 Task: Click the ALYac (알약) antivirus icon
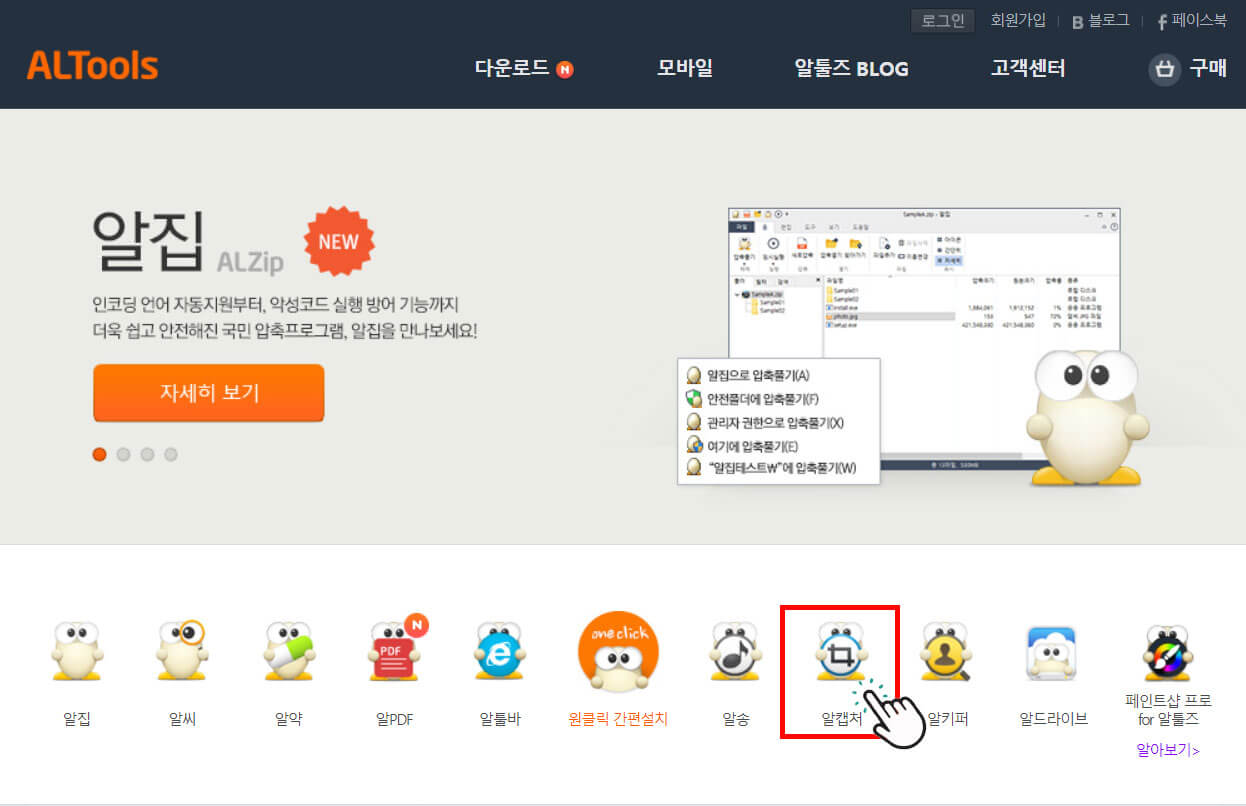287,655
